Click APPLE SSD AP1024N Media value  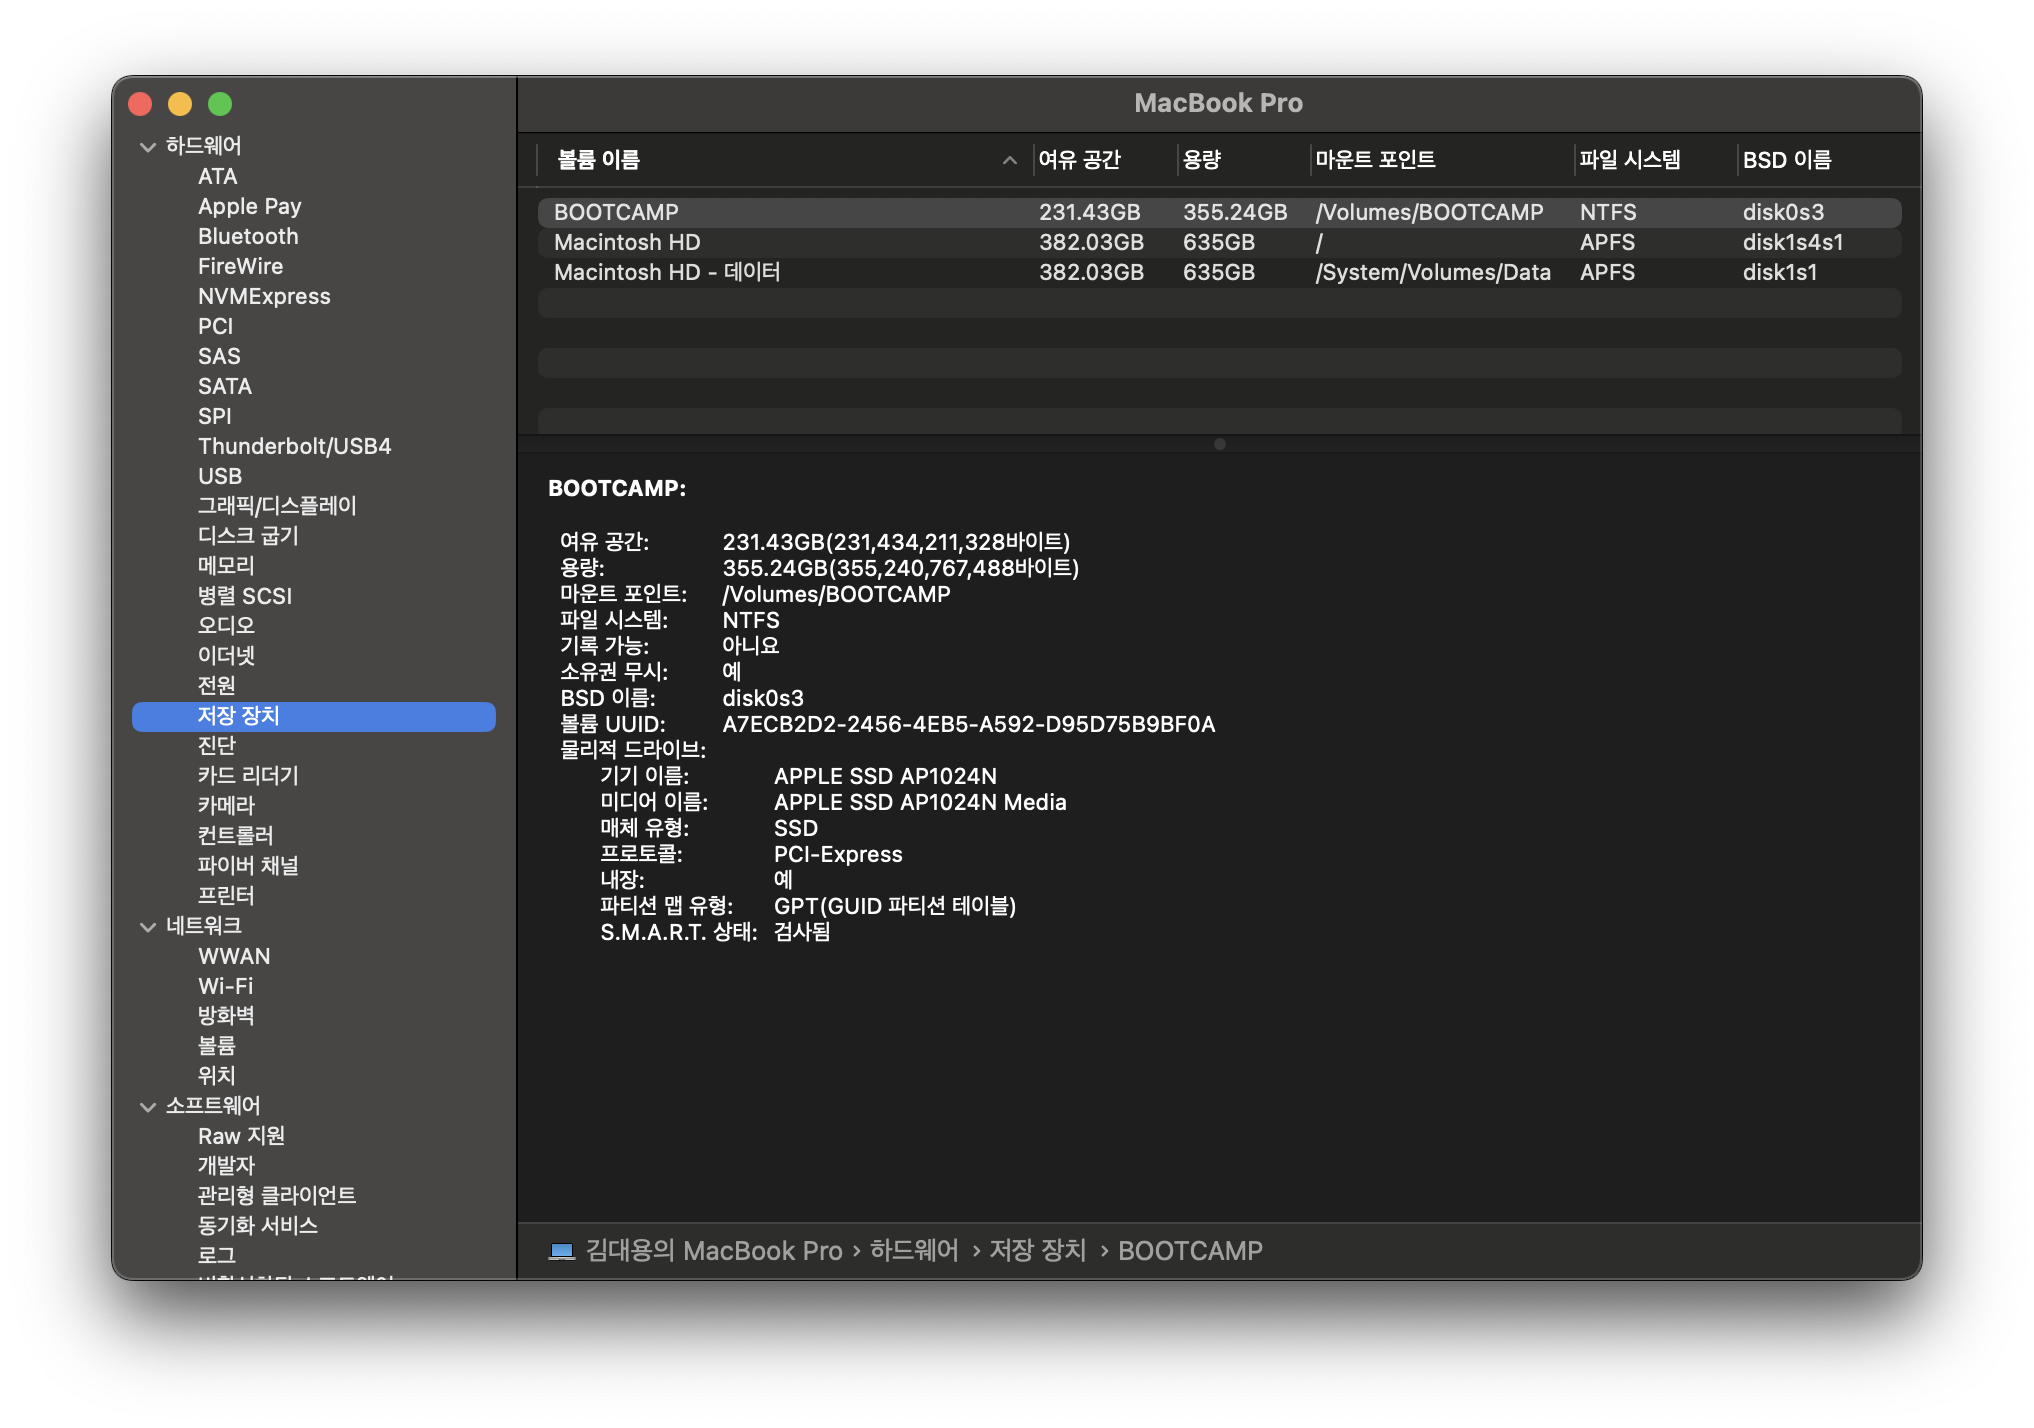(x=920, y=802)
